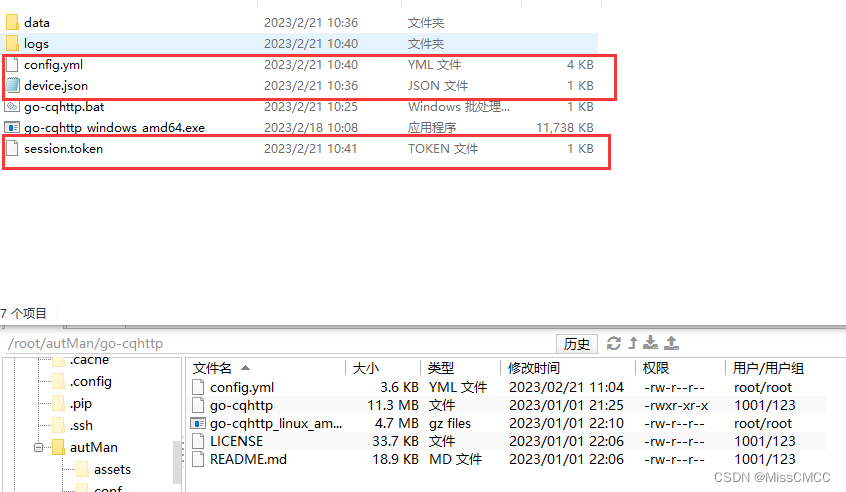Click the download toolbar icon
846x492 pixels.
coord(651,343)
